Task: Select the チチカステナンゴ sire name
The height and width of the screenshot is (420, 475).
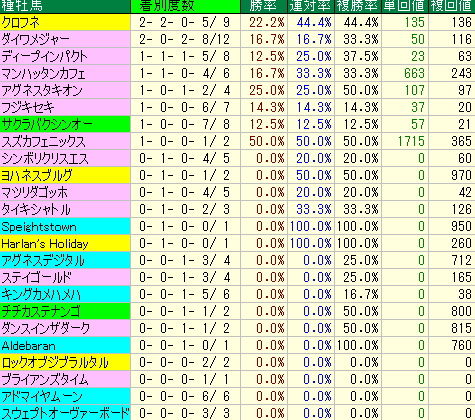Action: 41,311
